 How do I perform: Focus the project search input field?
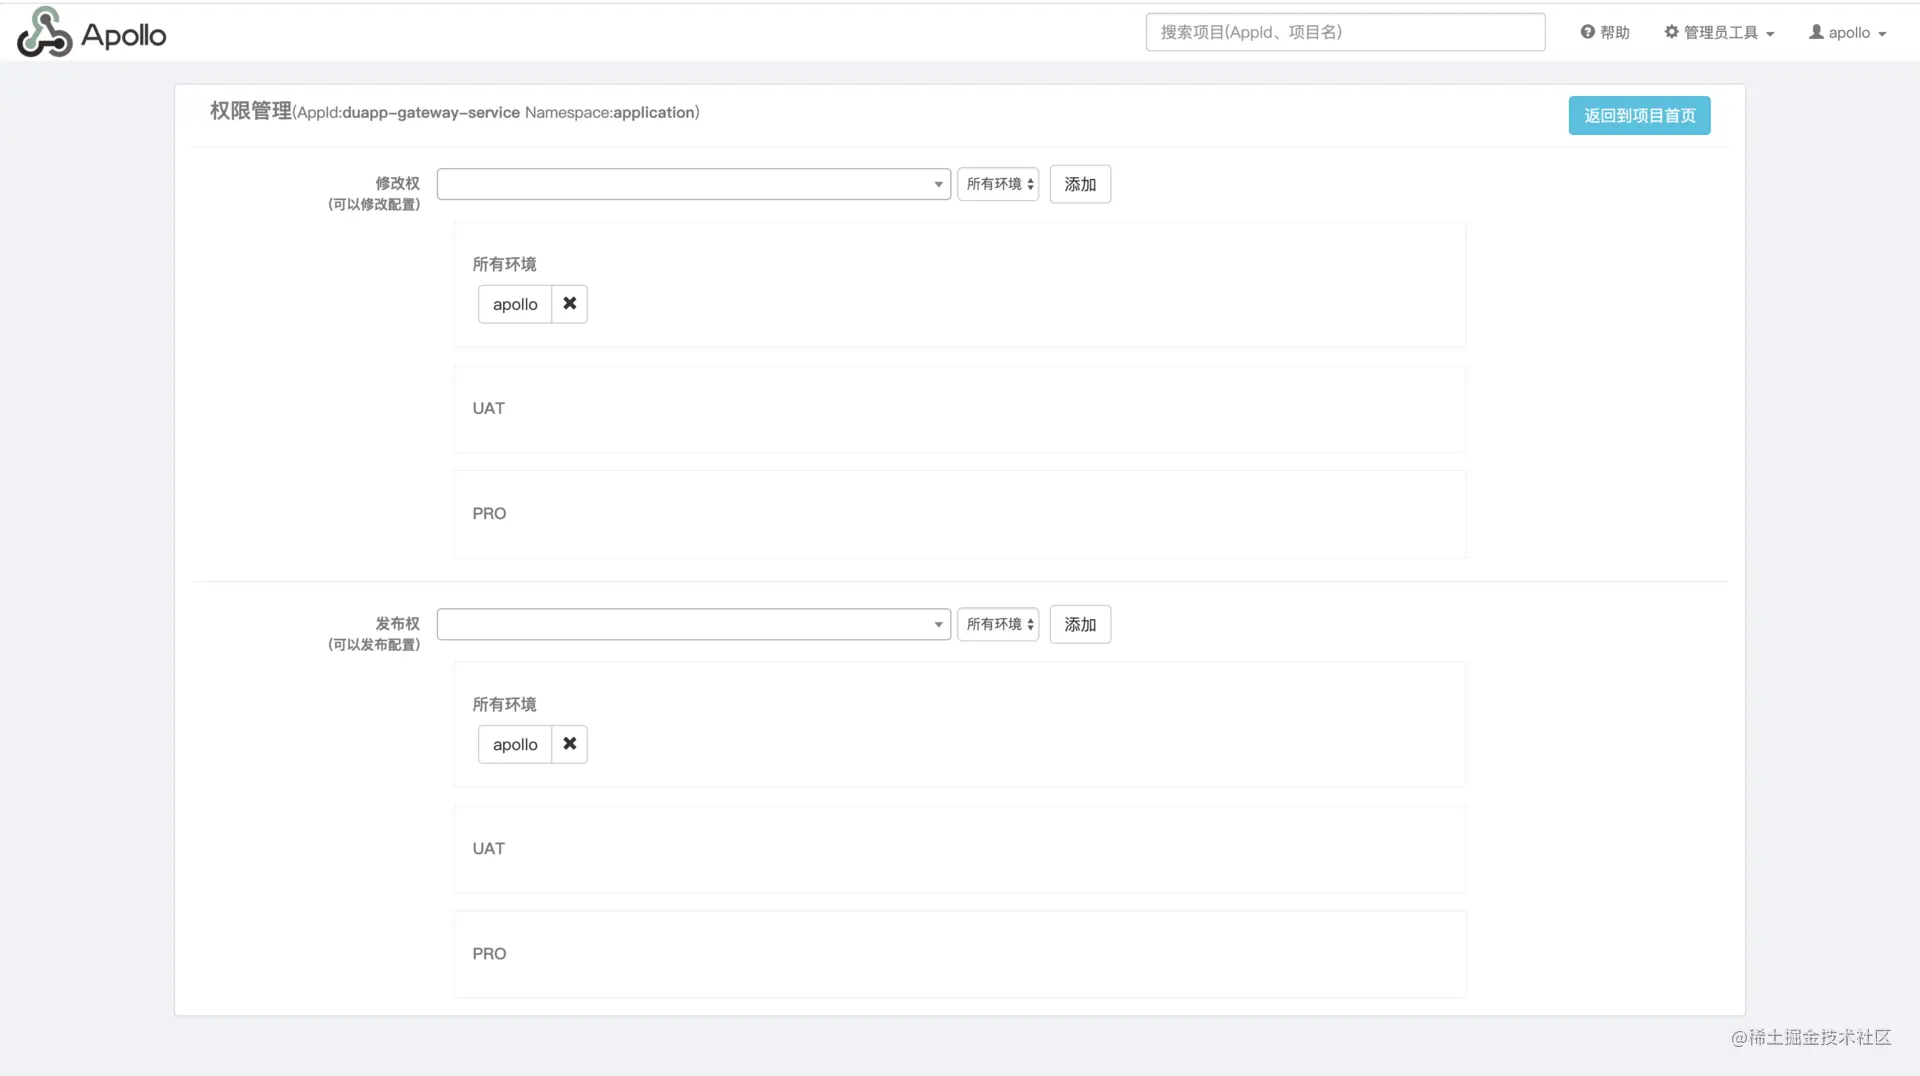point(1345,32)
